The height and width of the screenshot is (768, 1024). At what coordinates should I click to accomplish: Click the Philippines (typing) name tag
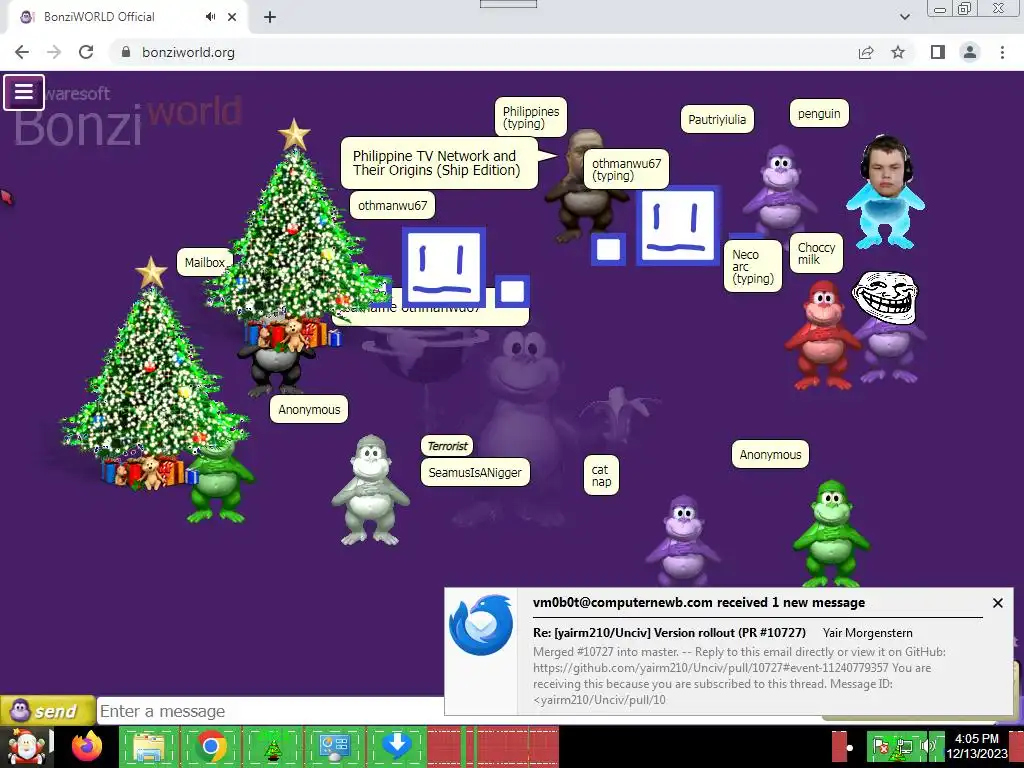531,118
